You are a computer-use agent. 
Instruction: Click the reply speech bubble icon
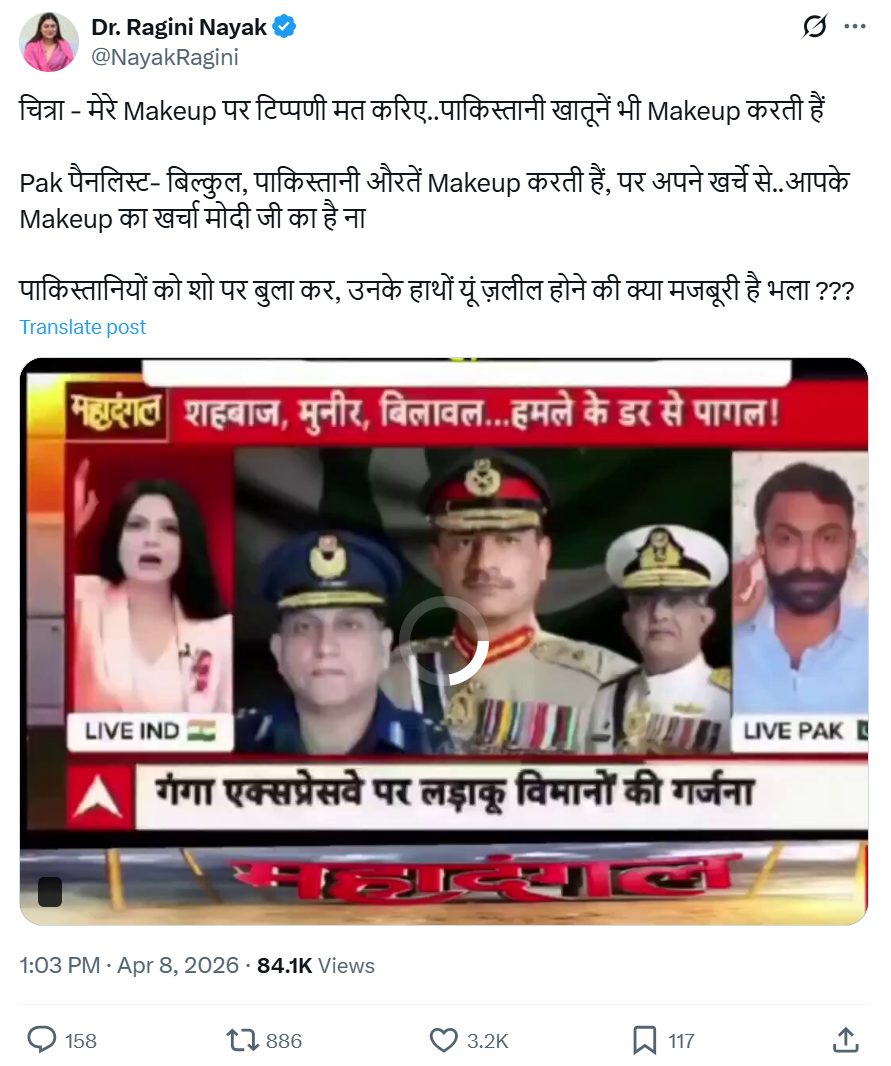coord(42,1040)
